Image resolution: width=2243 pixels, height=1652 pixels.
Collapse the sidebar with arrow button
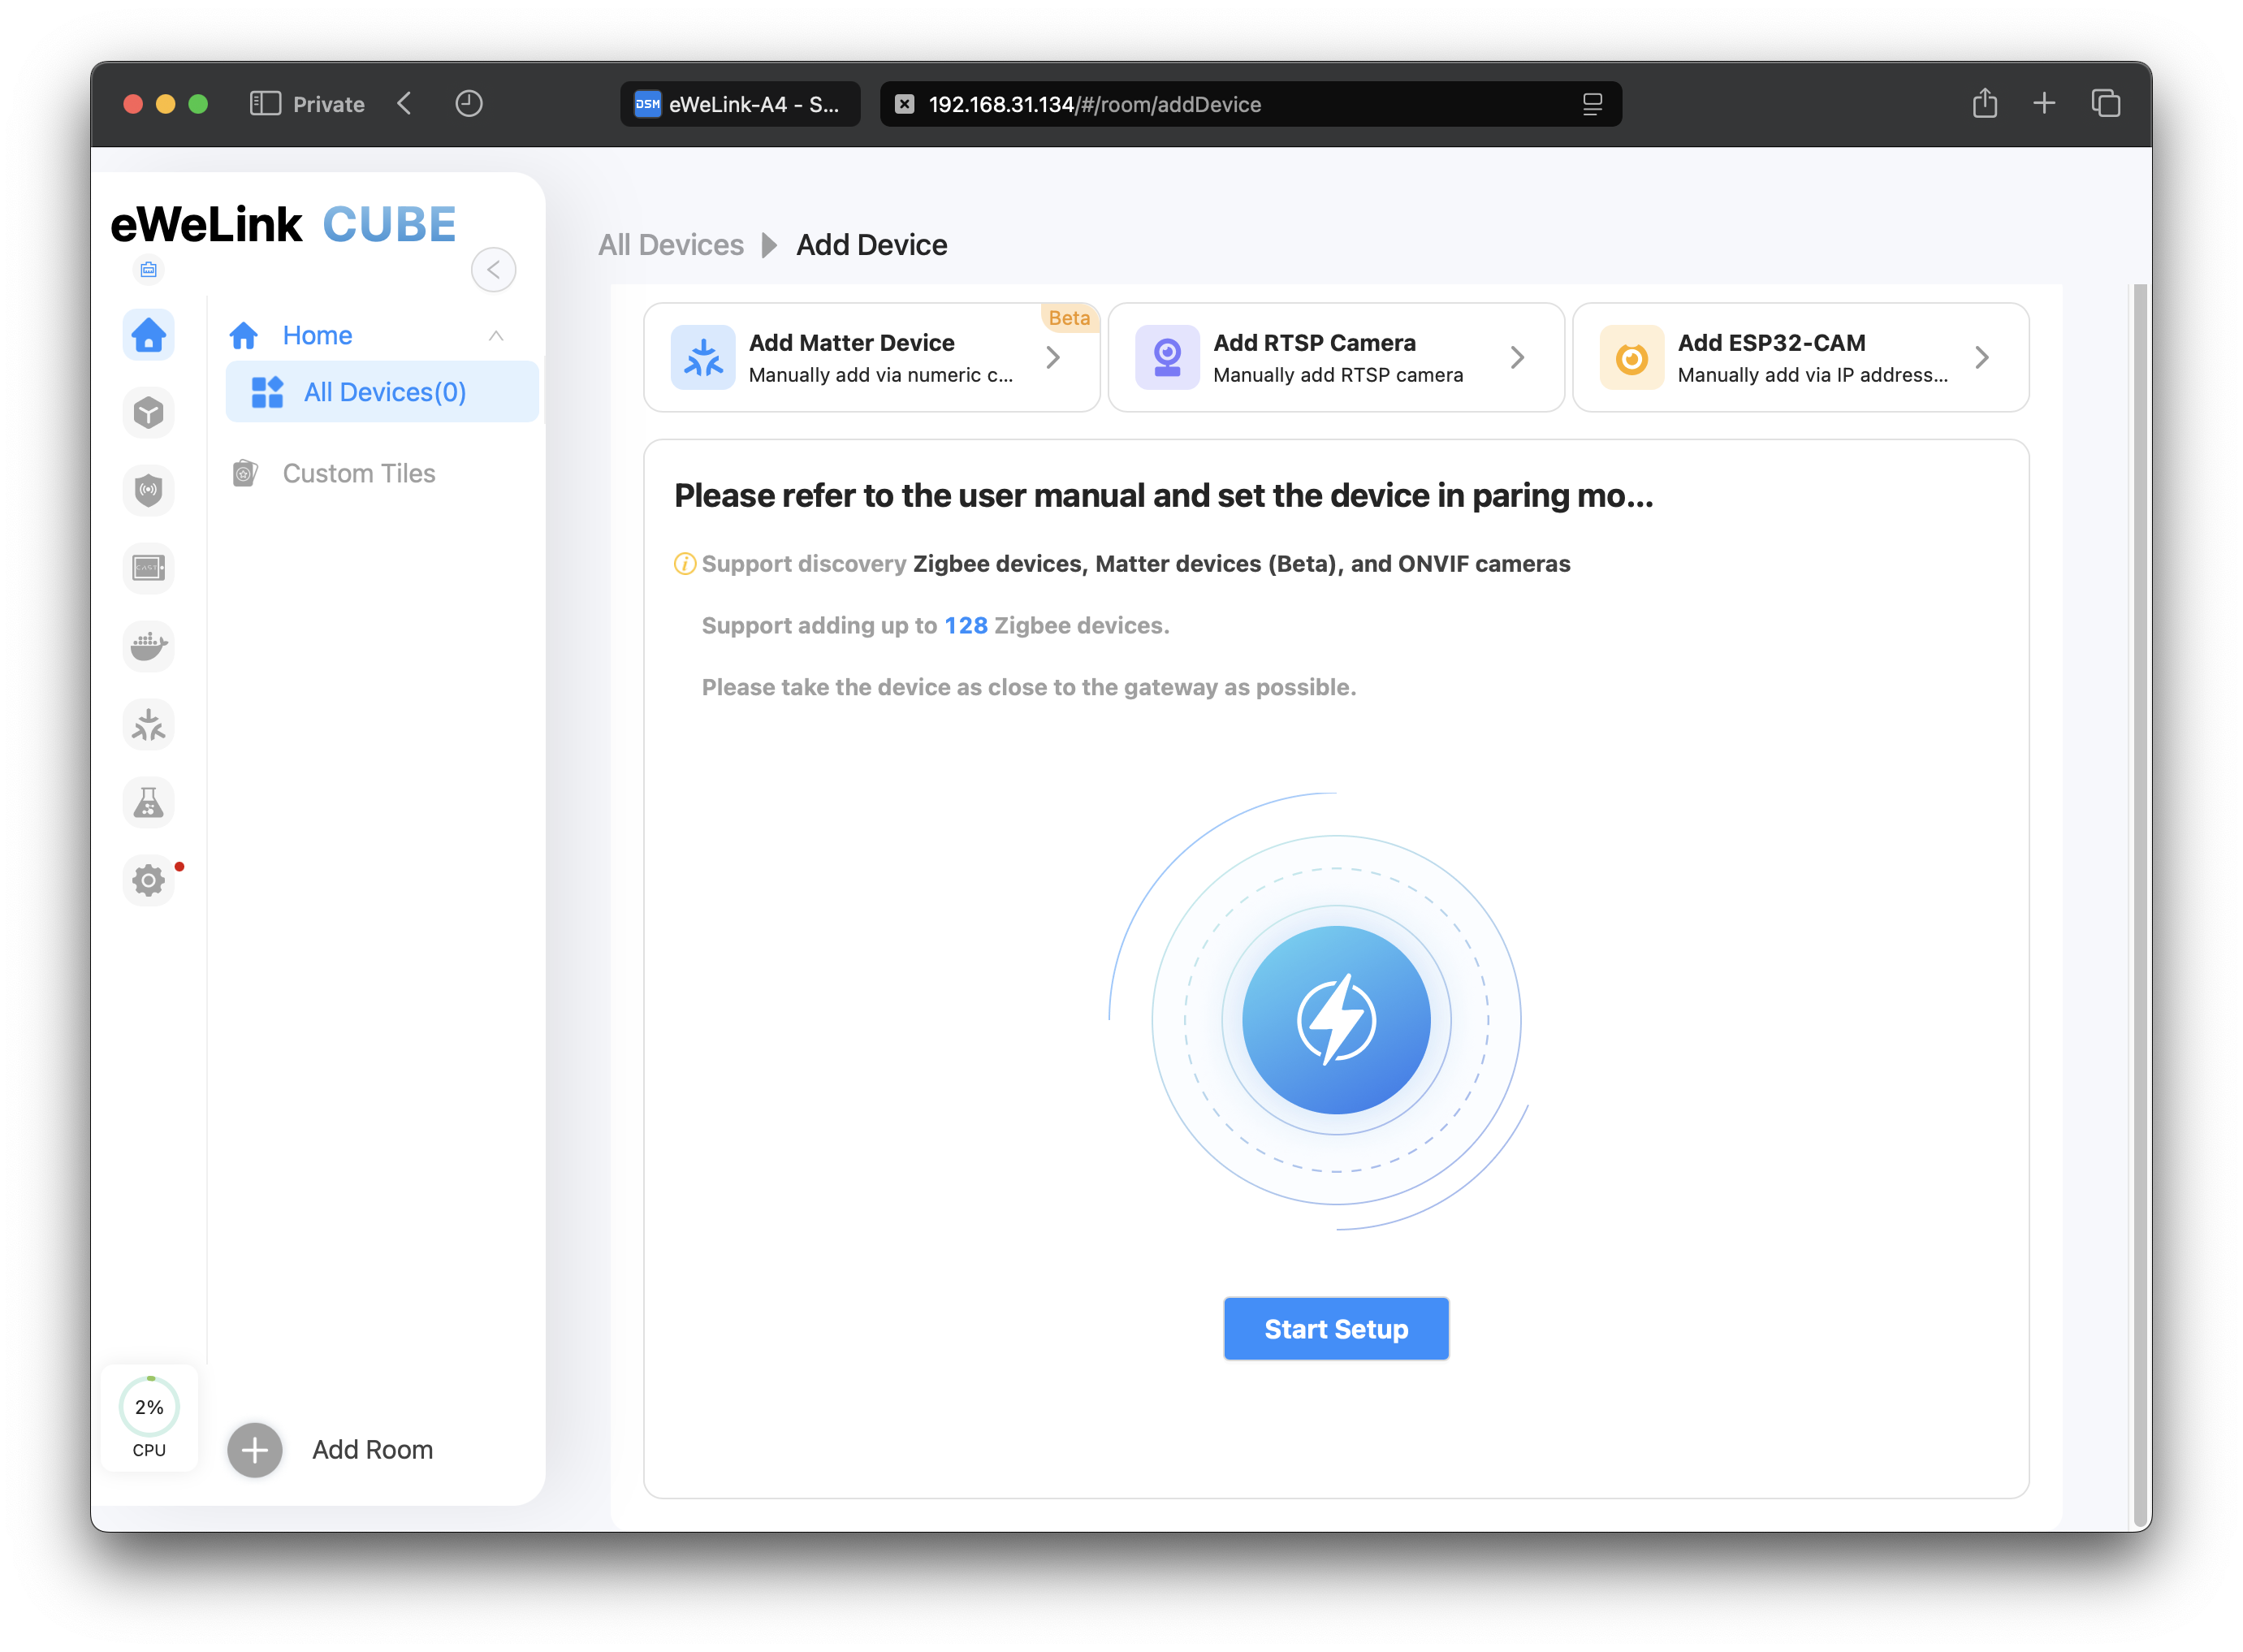point(493,270)
